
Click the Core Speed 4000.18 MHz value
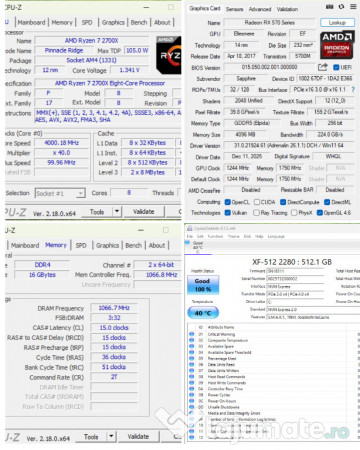[62, 143]
